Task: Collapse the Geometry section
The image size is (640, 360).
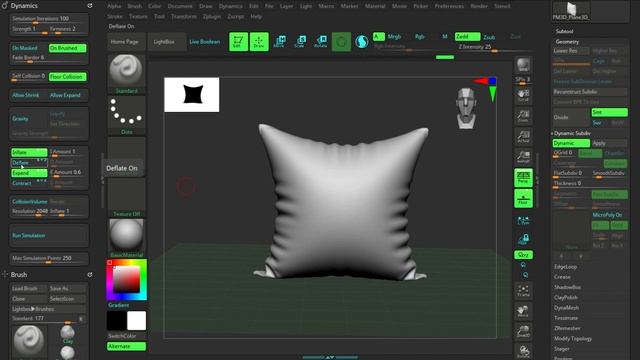Action: [x=567, y=42]
